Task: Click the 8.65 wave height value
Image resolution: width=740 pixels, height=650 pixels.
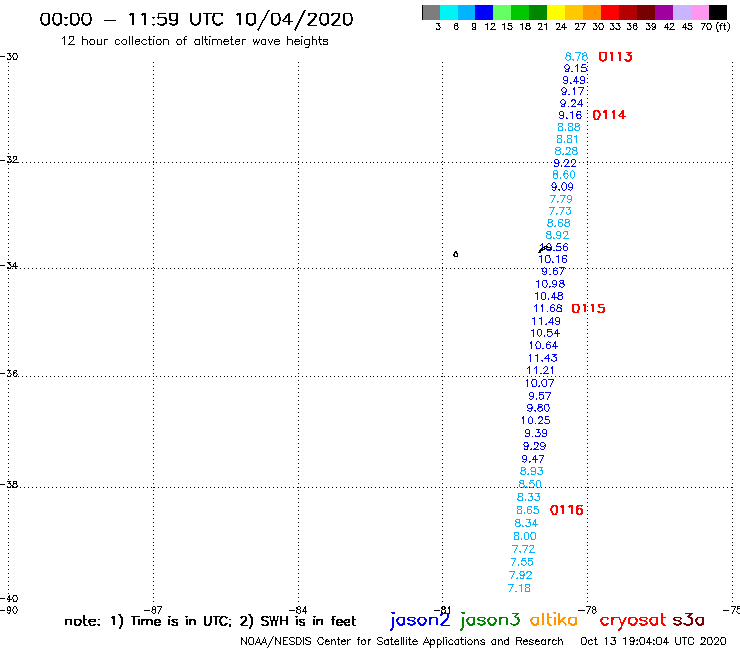Action: (x=528, y=511)
